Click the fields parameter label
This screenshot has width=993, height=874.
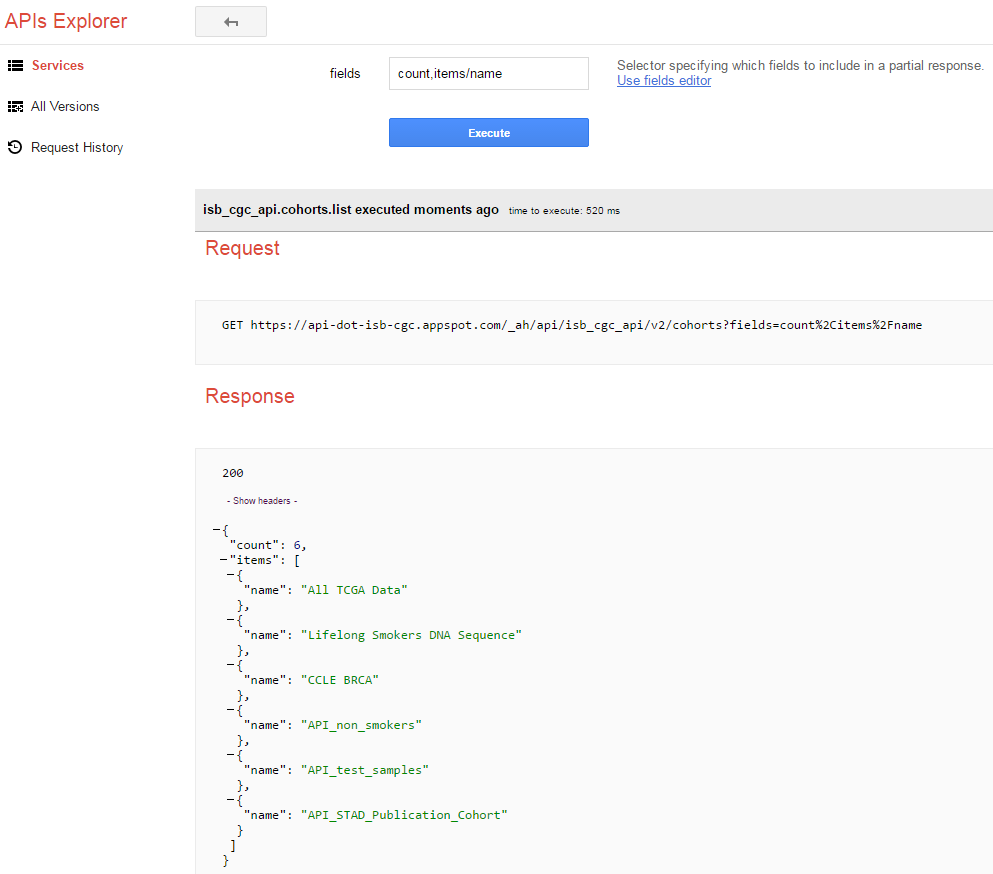[x=345, y=73]
